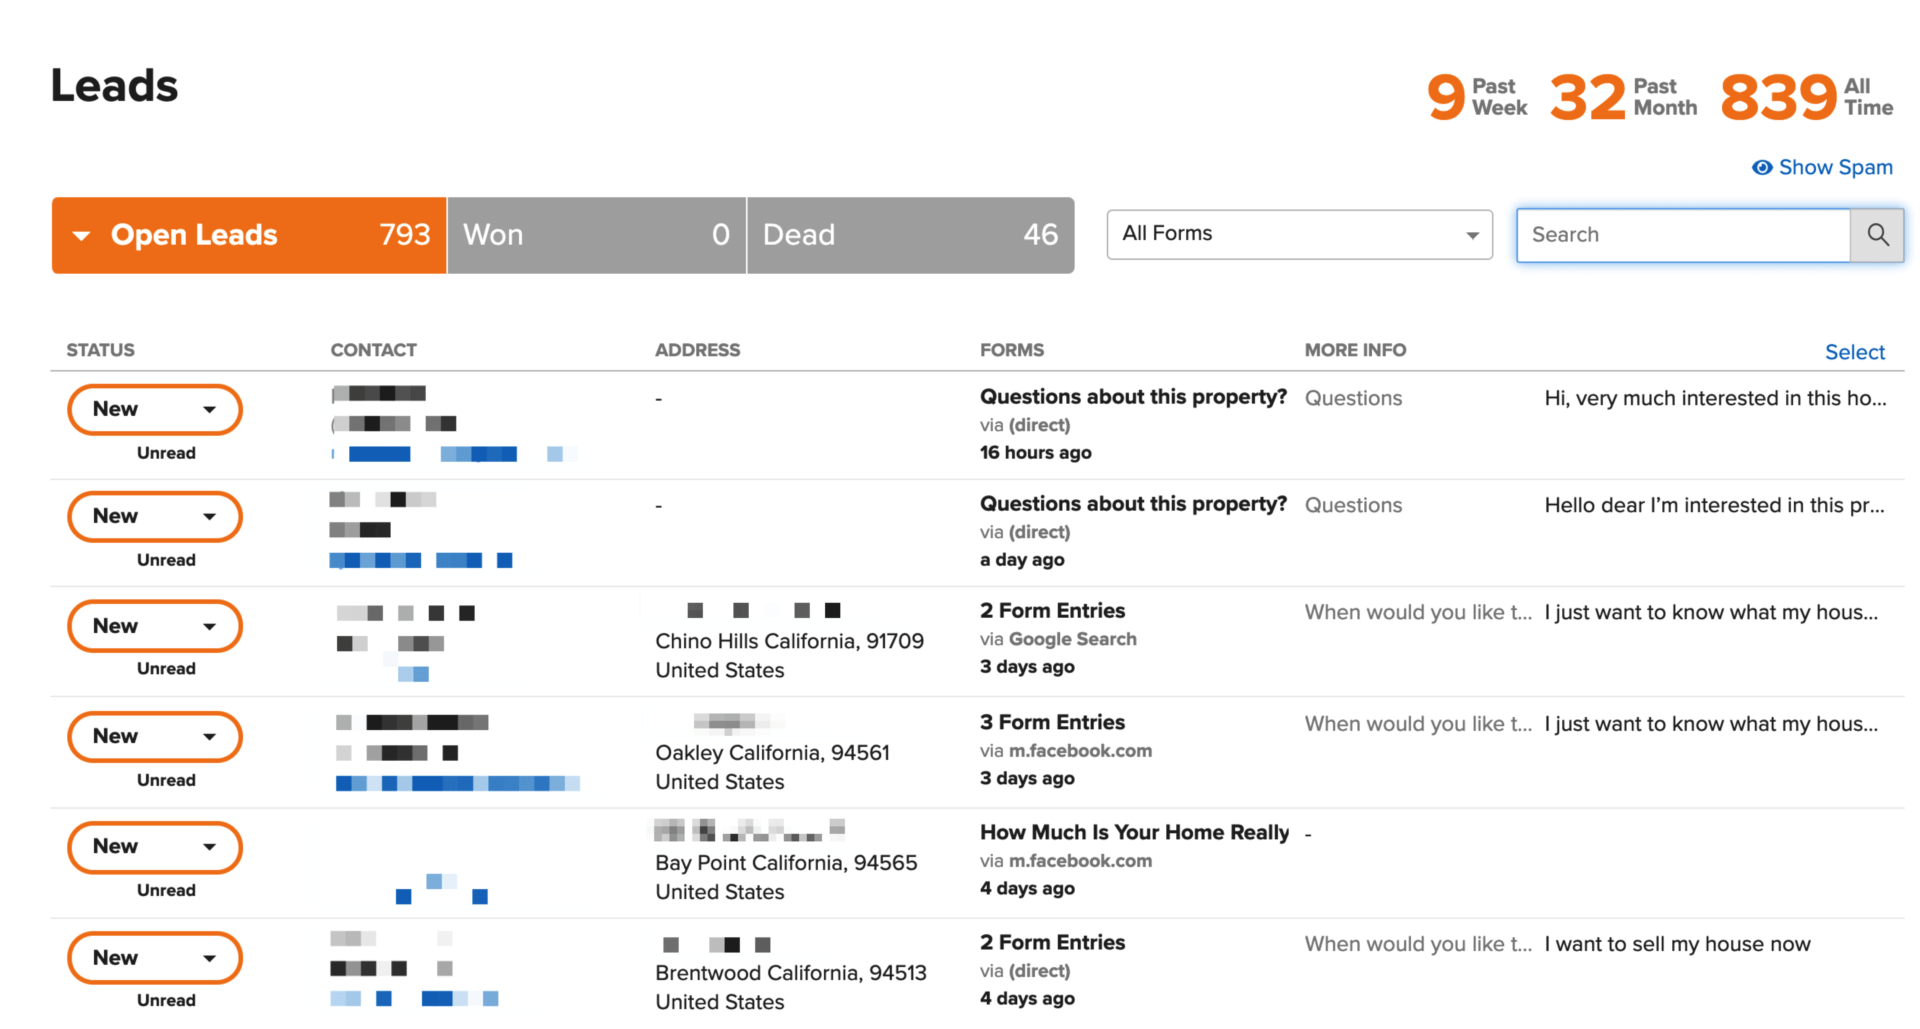Click the Open Leads triangle arrow icon
Viewport: 1920px width, 1029px height.
(x=82, y=236)
